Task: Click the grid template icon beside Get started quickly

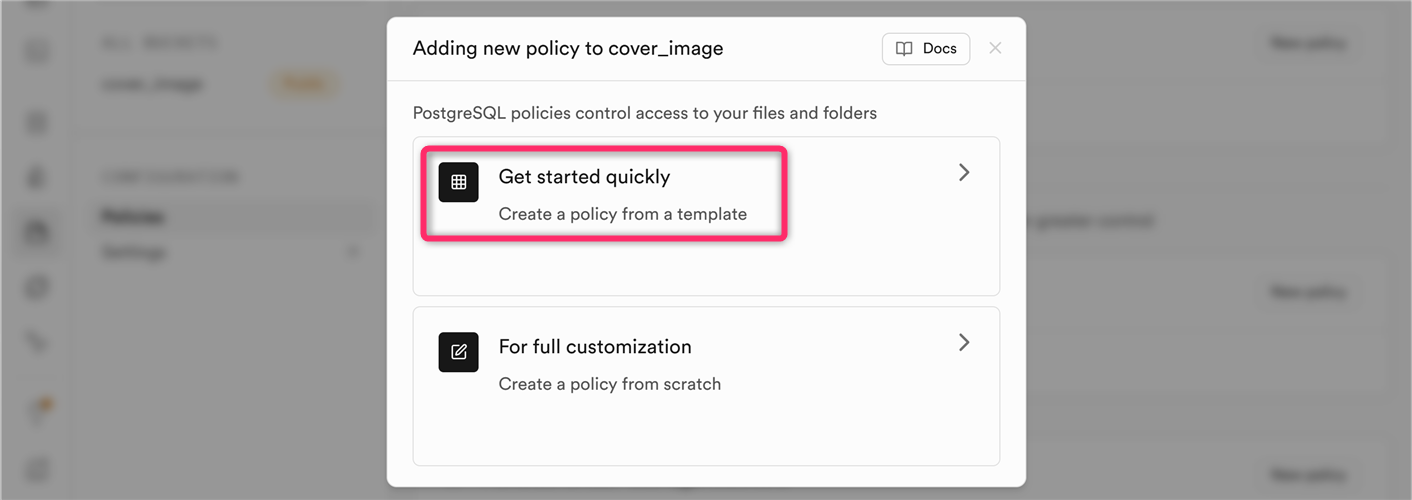Action: click(458, 182)
